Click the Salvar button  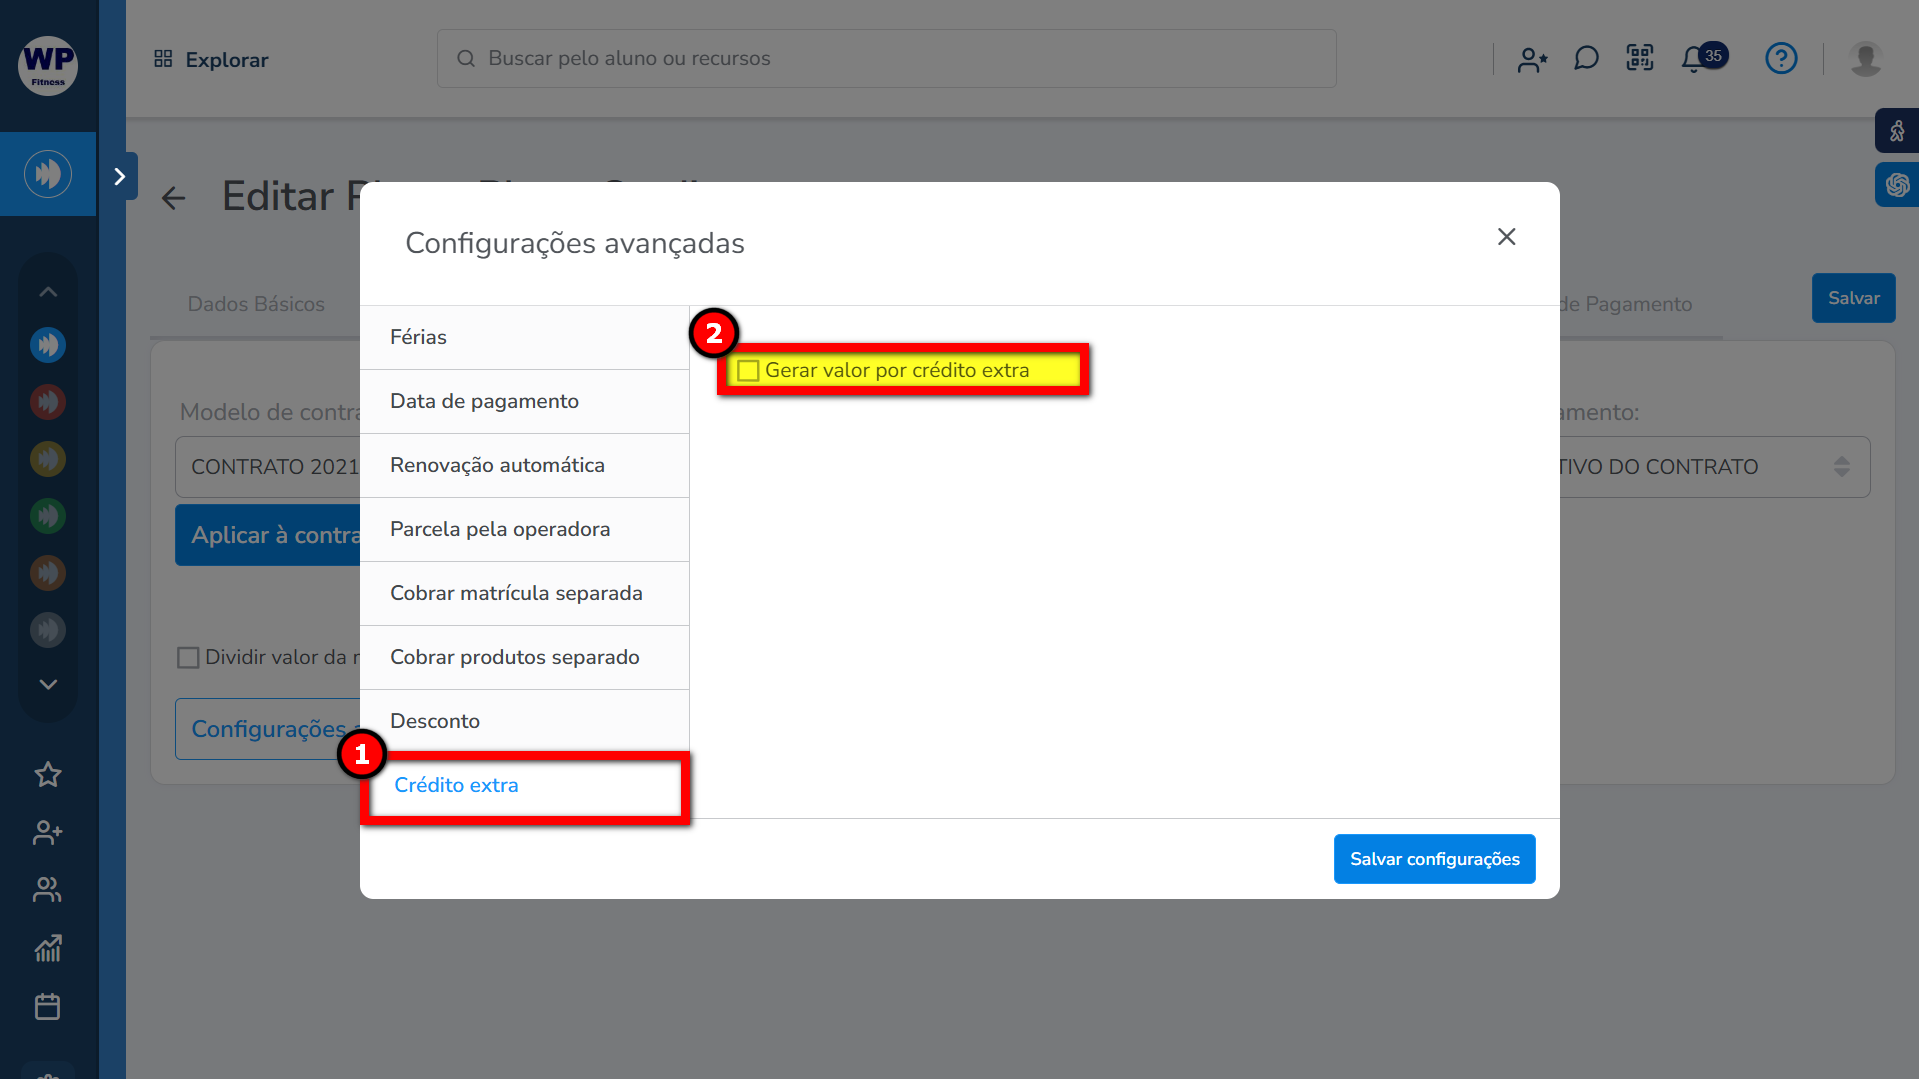(x=1853, y=298)
